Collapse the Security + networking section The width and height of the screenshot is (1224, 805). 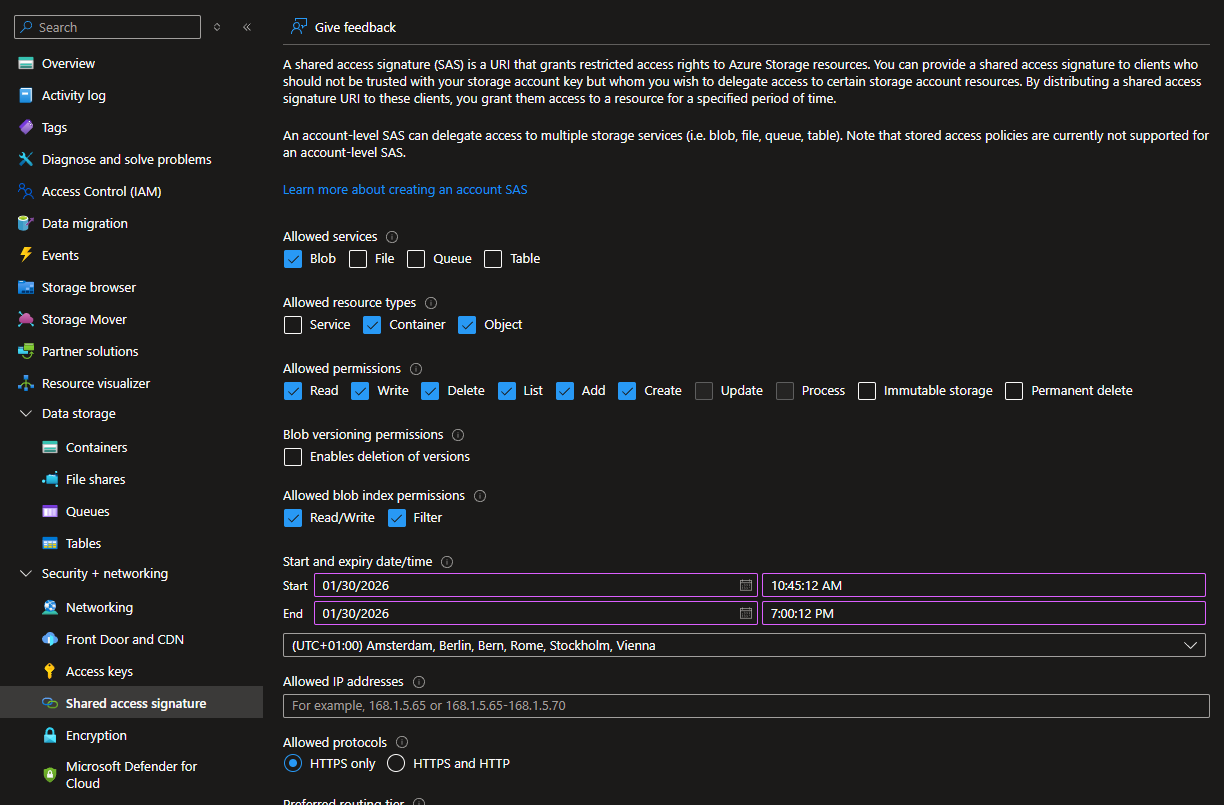pyautogui.click(x=26, y=574)
